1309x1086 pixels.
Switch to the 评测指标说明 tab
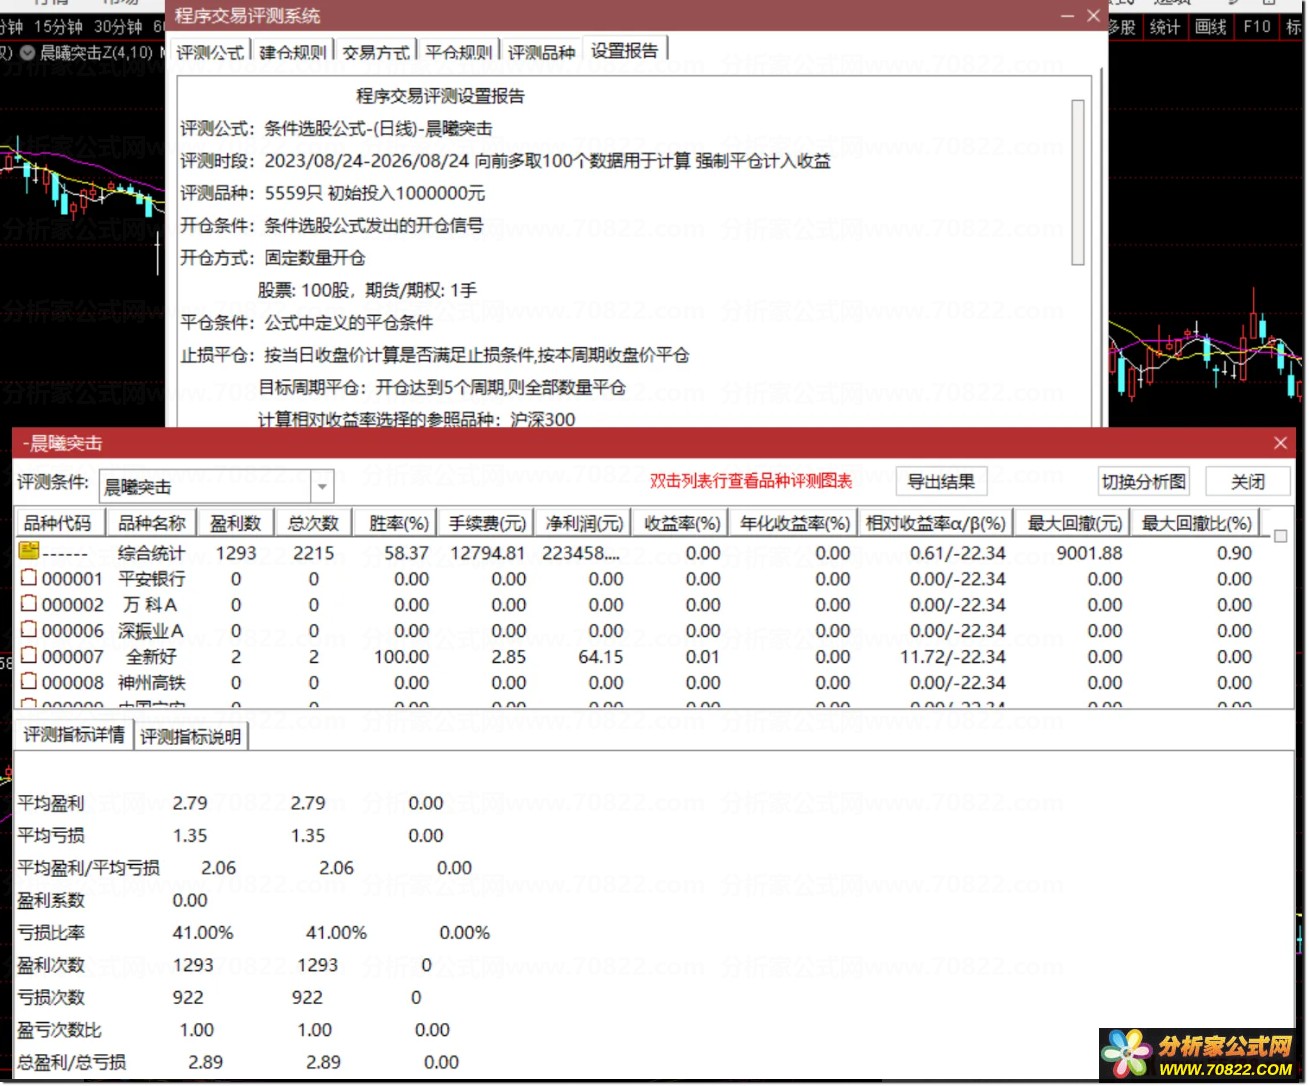[190, 737]
